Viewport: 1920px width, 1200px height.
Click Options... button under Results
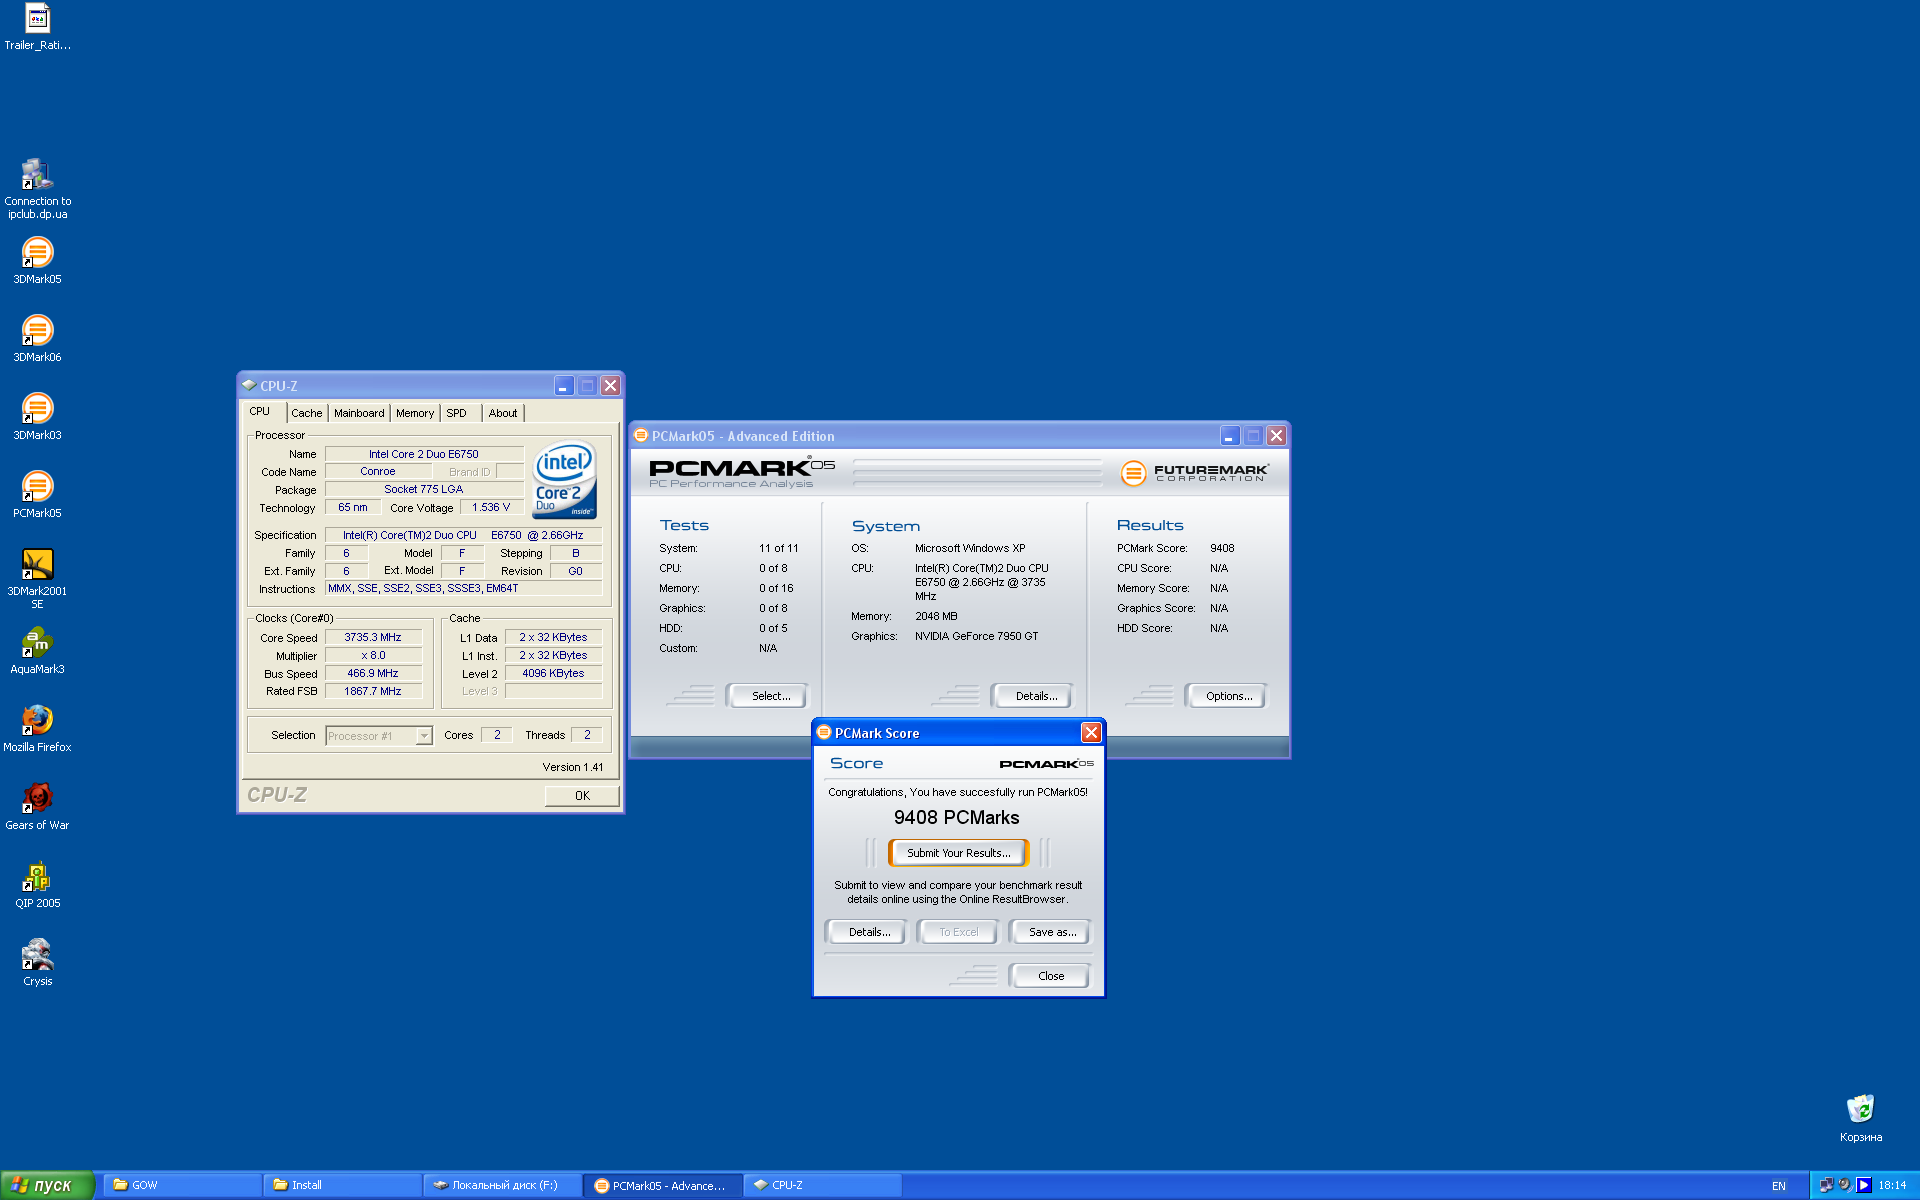click(1228, 696)
